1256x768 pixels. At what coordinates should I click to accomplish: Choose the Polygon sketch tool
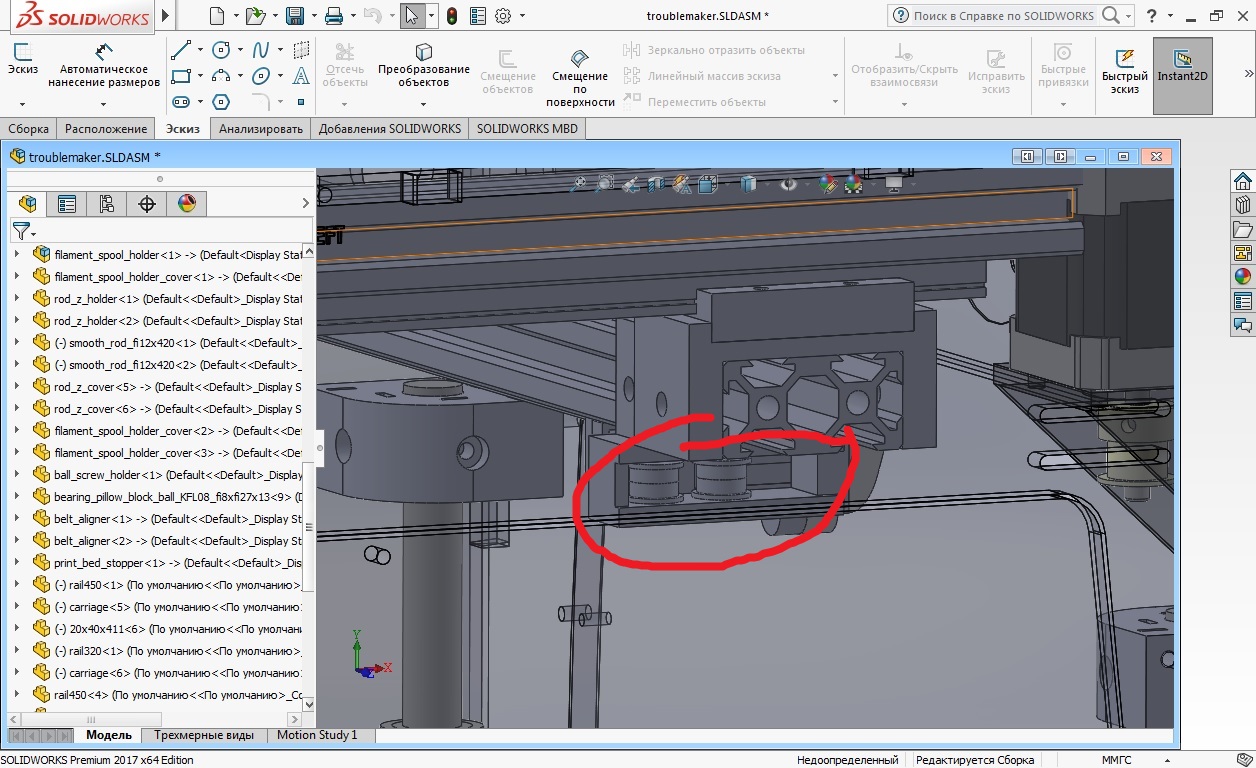221,102
